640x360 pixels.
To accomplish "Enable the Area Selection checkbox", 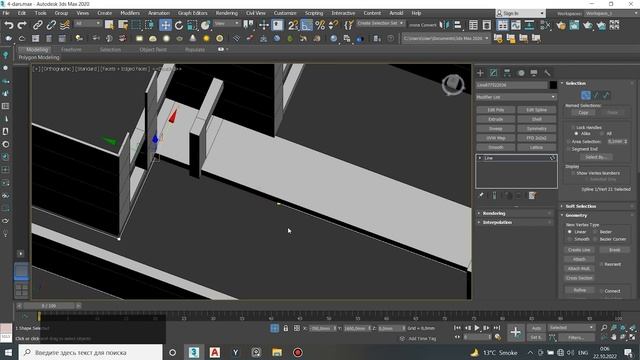I will (x=569, y=142).
